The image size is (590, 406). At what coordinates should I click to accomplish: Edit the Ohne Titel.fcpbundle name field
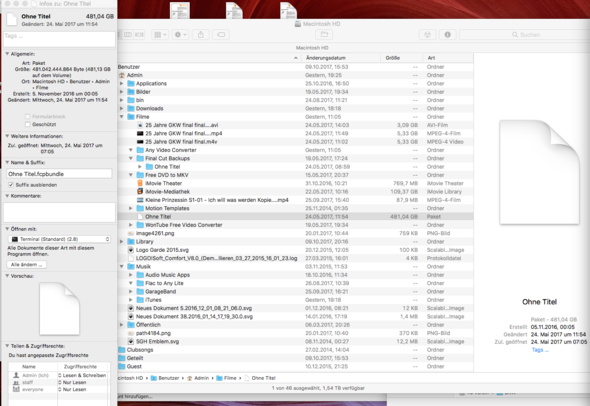pyautogui.click(x=59, y=174)
